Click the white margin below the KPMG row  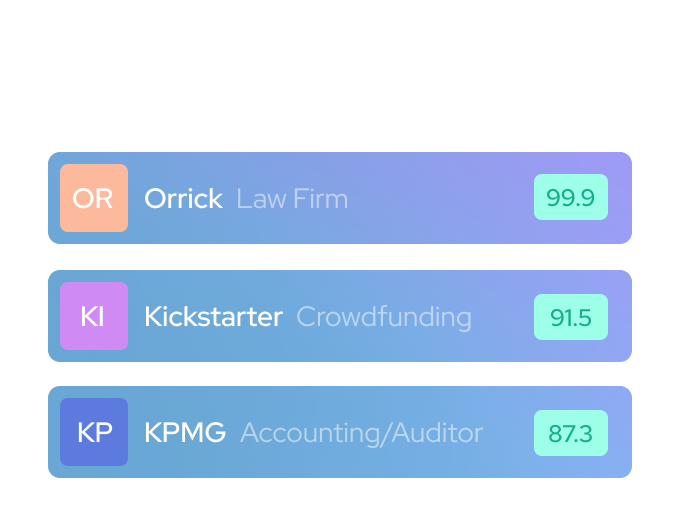pyautogui.click(x=340, y=498)
